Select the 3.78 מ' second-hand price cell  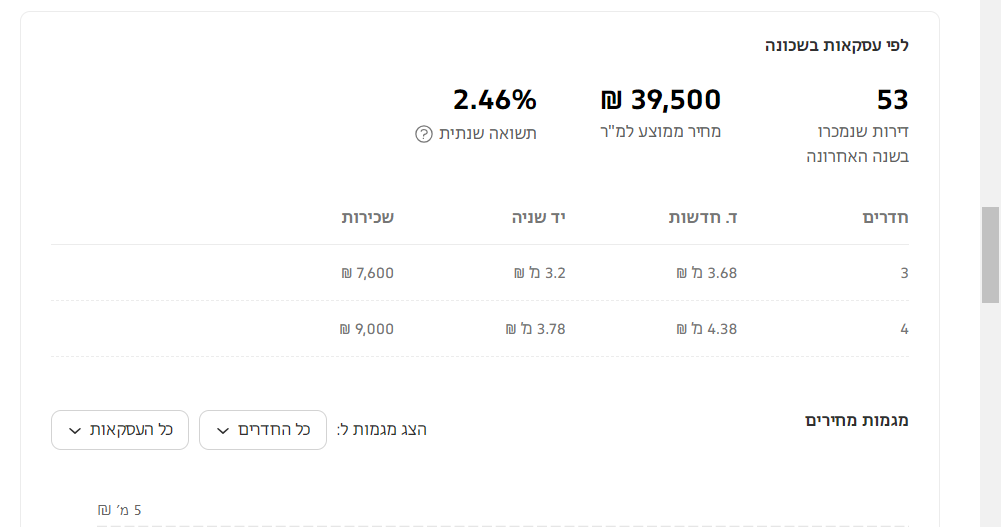537,329
